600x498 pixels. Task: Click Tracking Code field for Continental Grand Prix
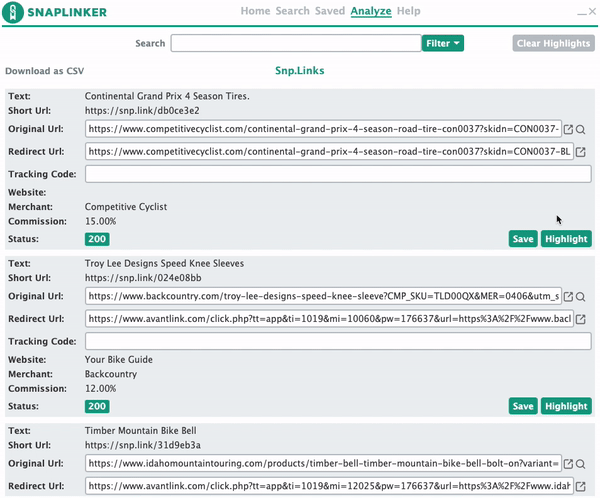[x=338, y=174]
